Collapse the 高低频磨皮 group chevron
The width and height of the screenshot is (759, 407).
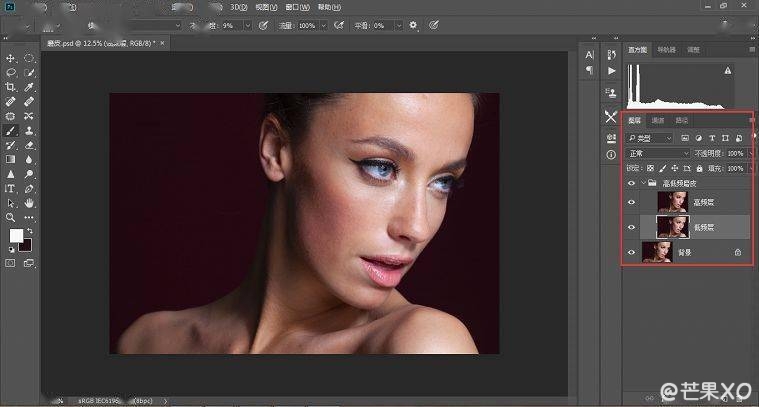point(643,183)
